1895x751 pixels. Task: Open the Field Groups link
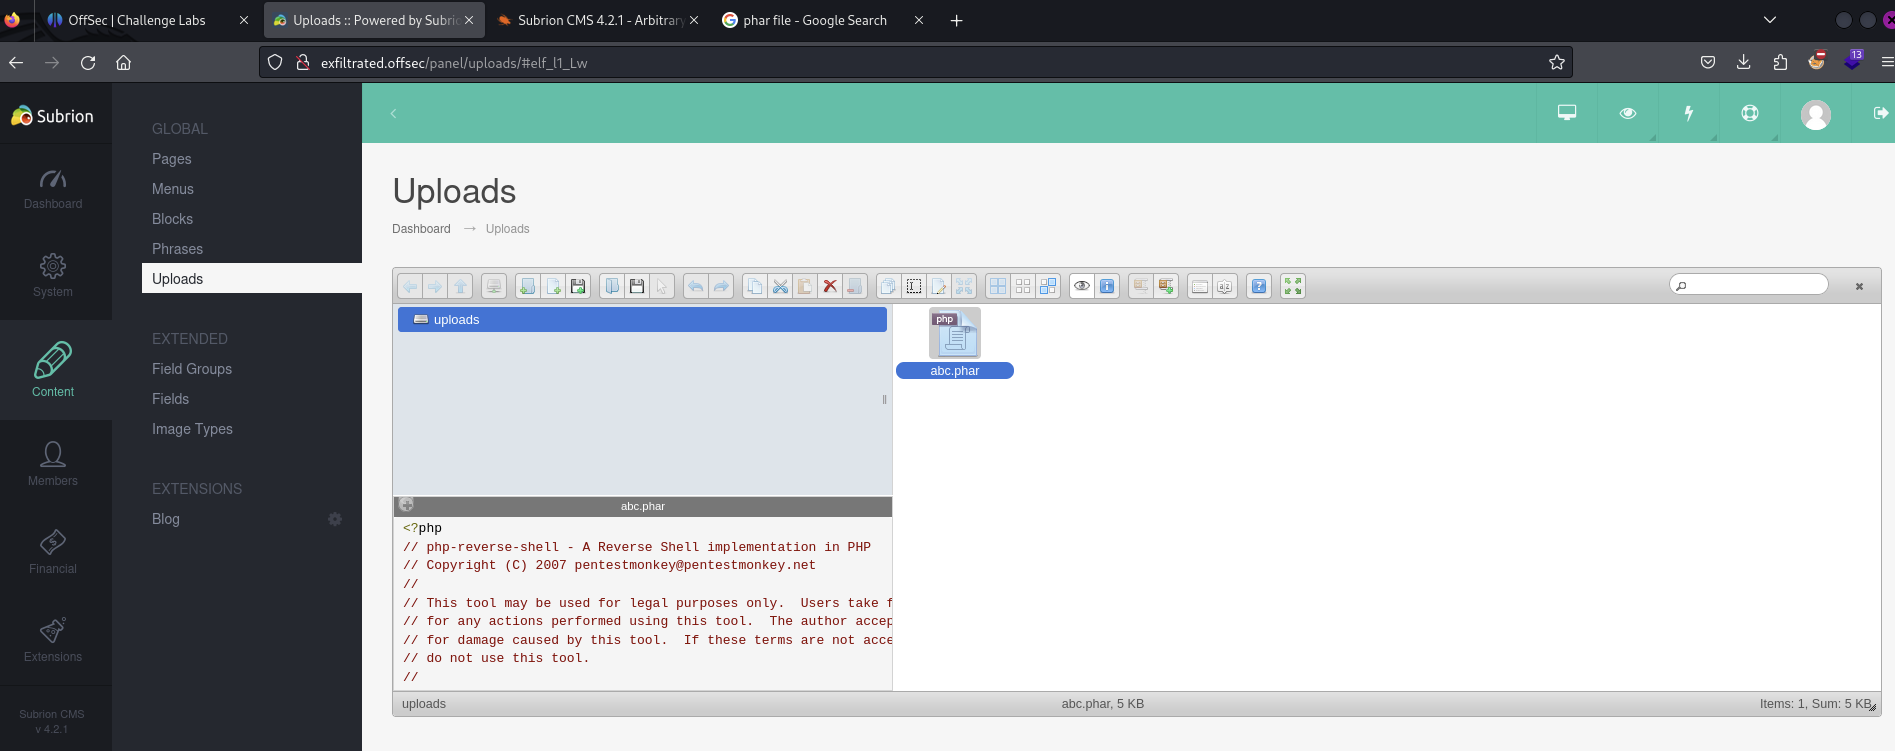192,369
